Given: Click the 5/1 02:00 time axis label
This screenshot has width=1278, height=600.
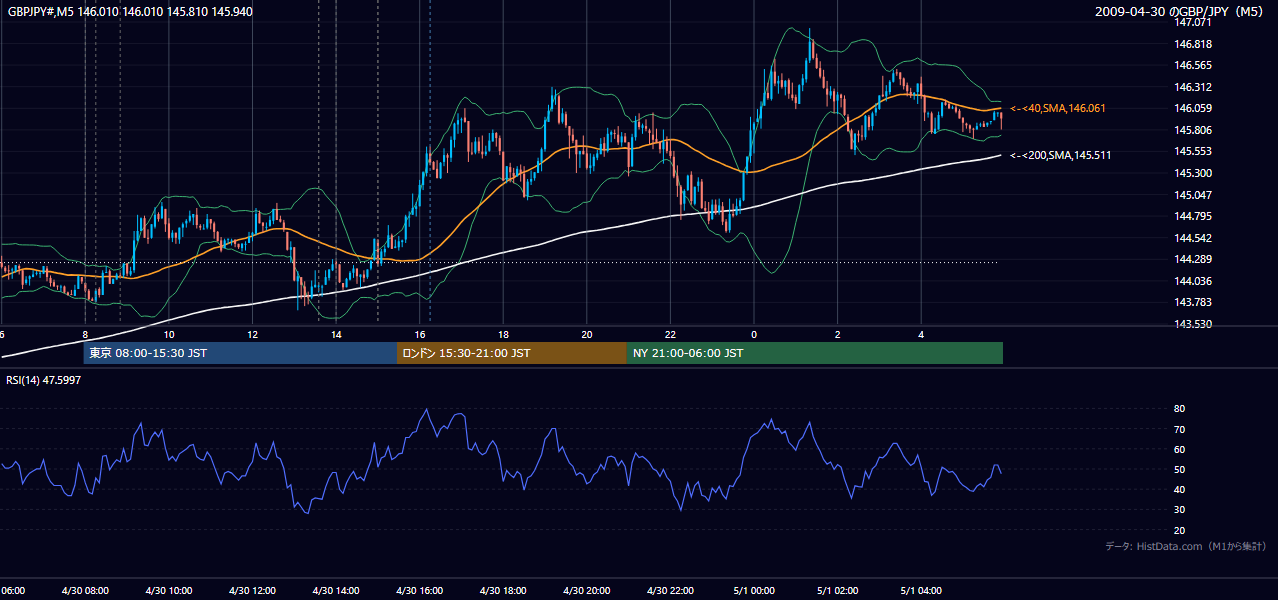Looking at the screenshot, I should tap(838, 591).
